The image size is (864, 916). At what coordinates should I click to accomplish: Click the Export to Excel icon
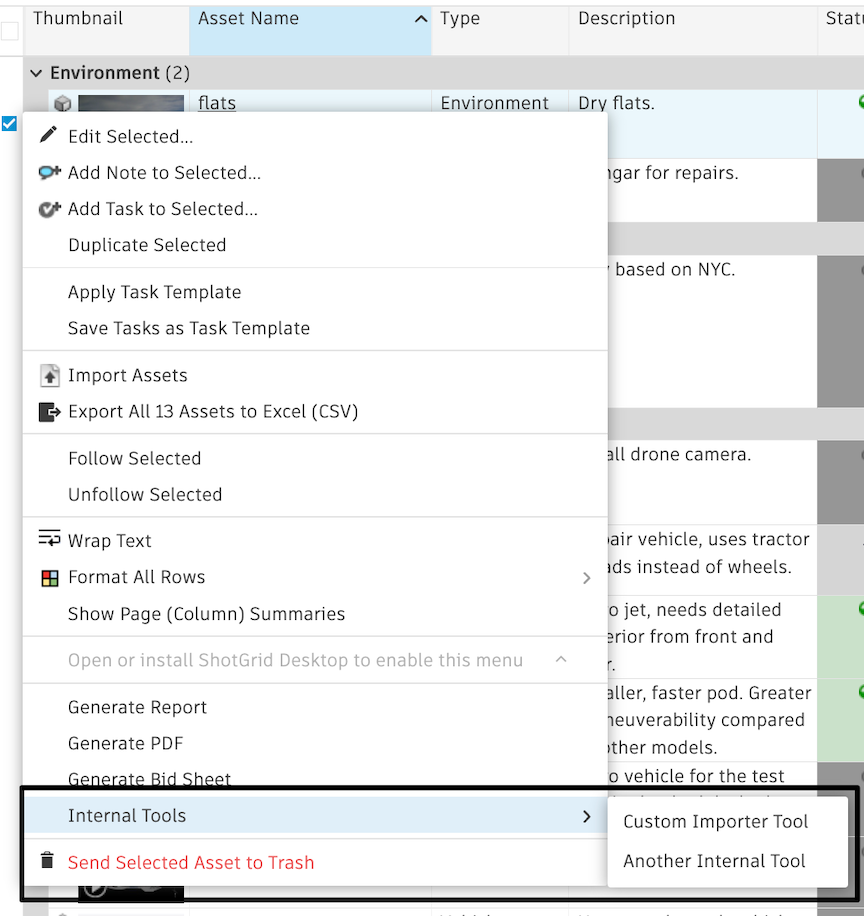tap(50, 412)
